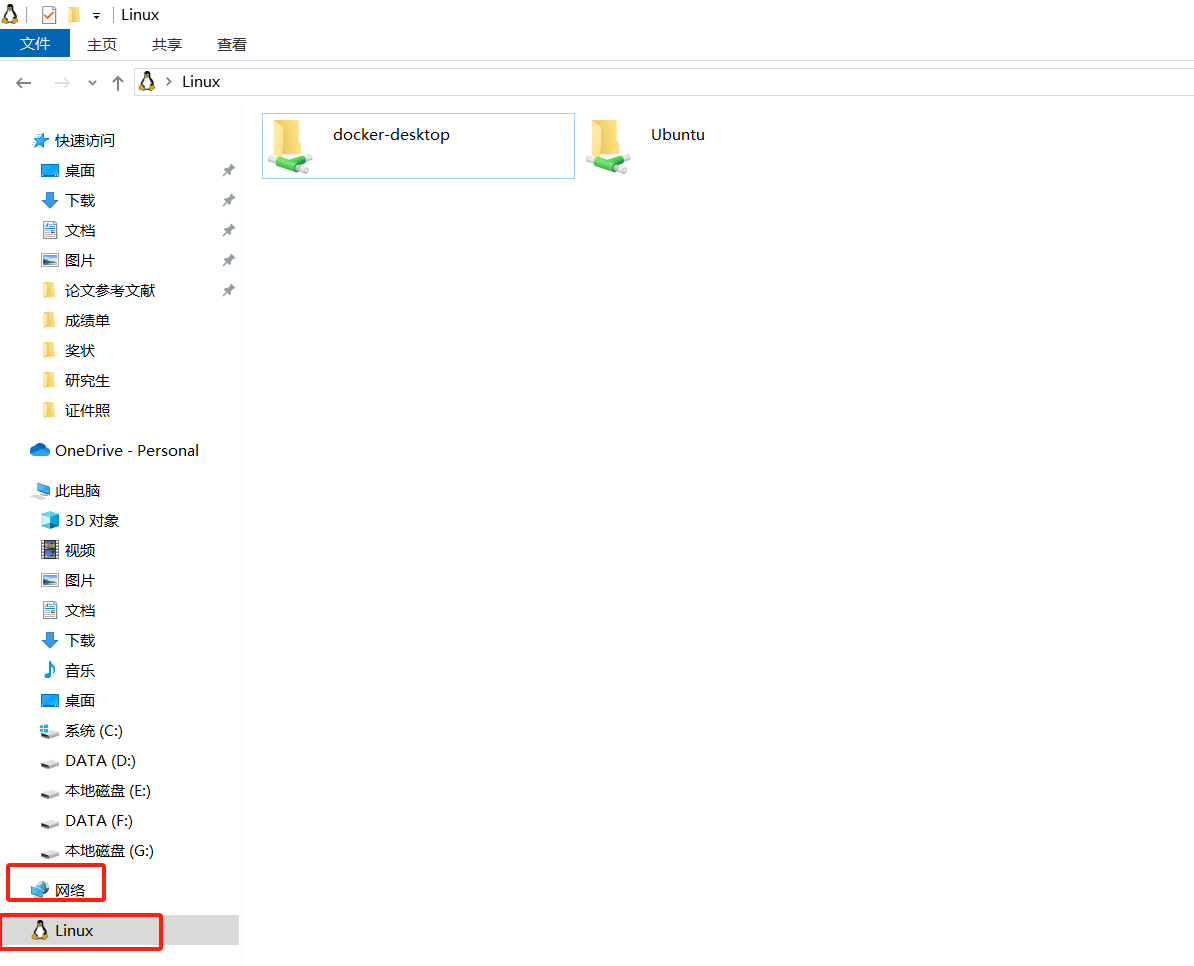Screen dimensions: 1194x966
Task: Open the DATA (F:) drive
Action: tap(87, 821)
